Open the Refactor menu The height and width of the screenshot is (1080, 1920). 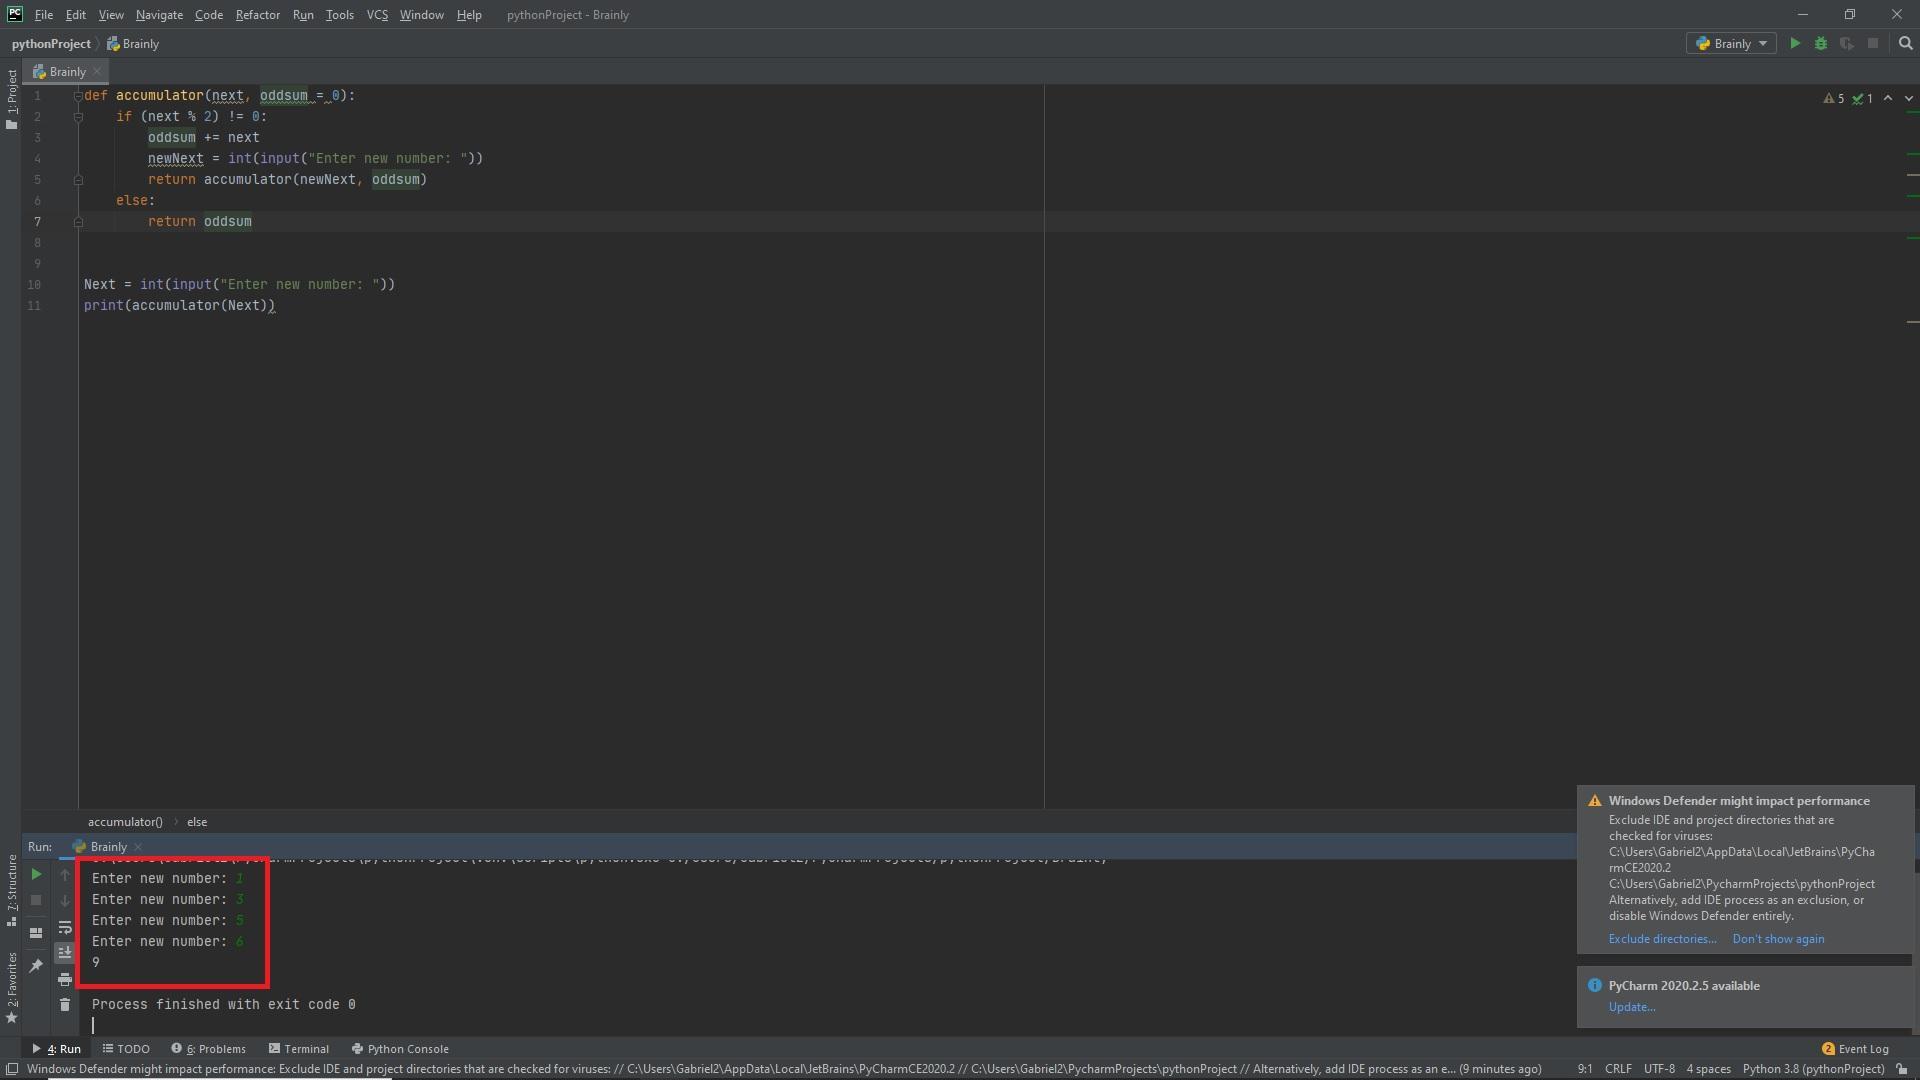click(257, 15)
